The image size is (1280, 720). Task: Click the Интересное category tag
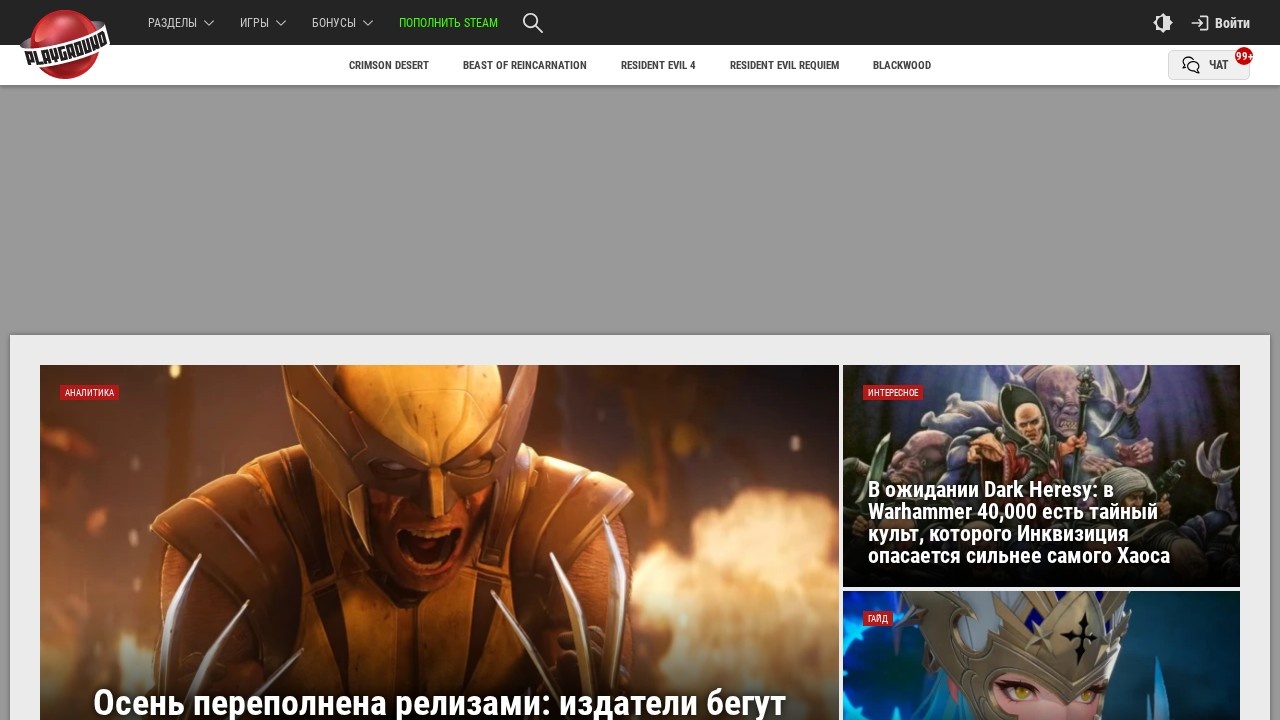click(x=893, y=393)
